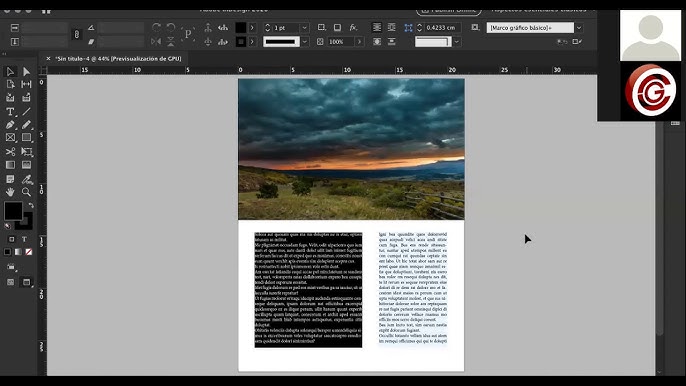Click the flip horizontal icon

point(156,42)
